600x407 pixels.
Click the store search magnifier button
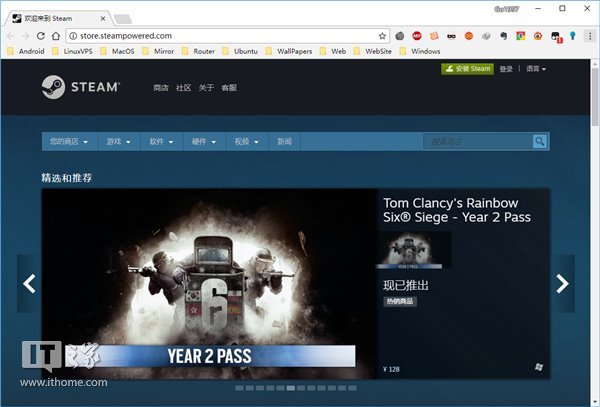click(x=540, y=142)
